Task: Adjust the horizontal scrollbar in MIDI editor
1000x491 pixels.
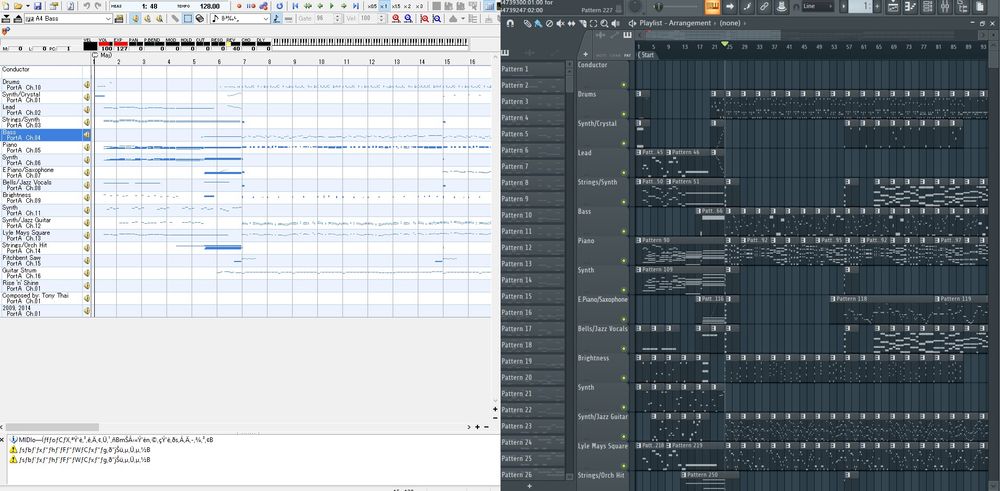Action: [x=53, y=427]
